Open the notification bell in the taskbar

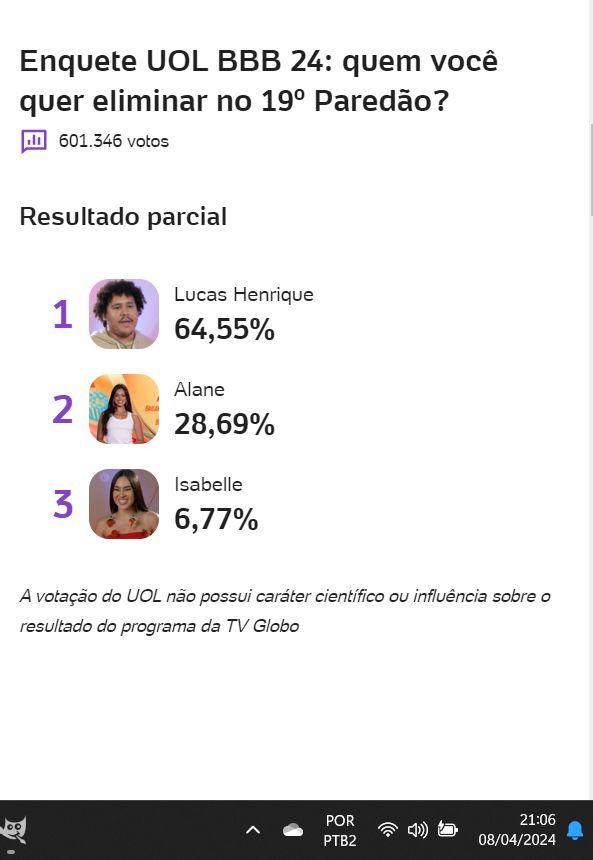(574, 830)
